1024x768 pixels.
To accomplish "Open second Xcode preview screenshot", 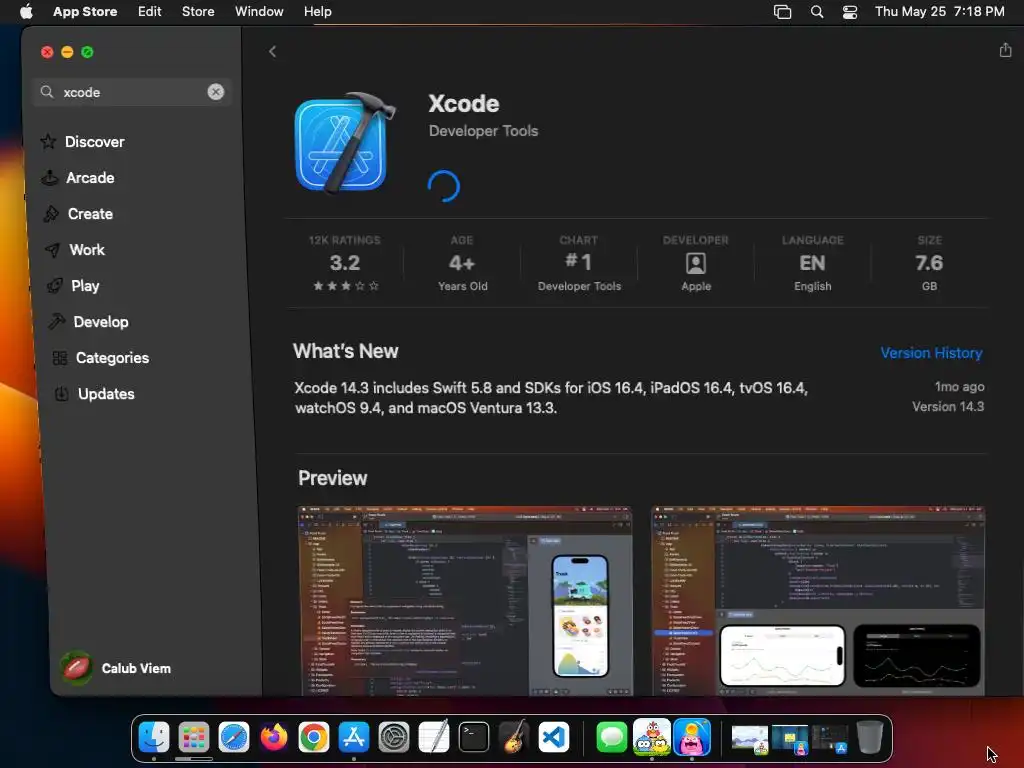I will click(818, 601).
